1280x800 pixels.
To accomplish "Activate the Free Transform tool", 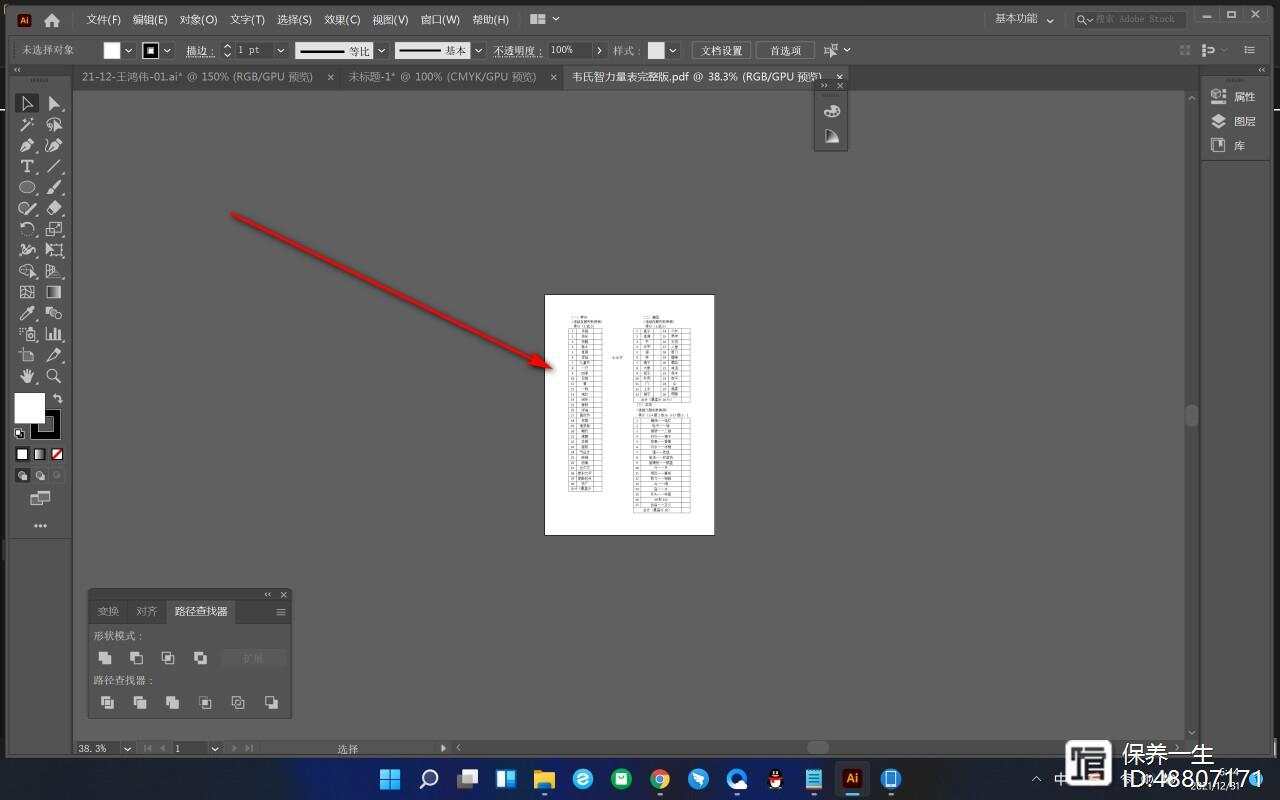I will (x=54, y=251).
